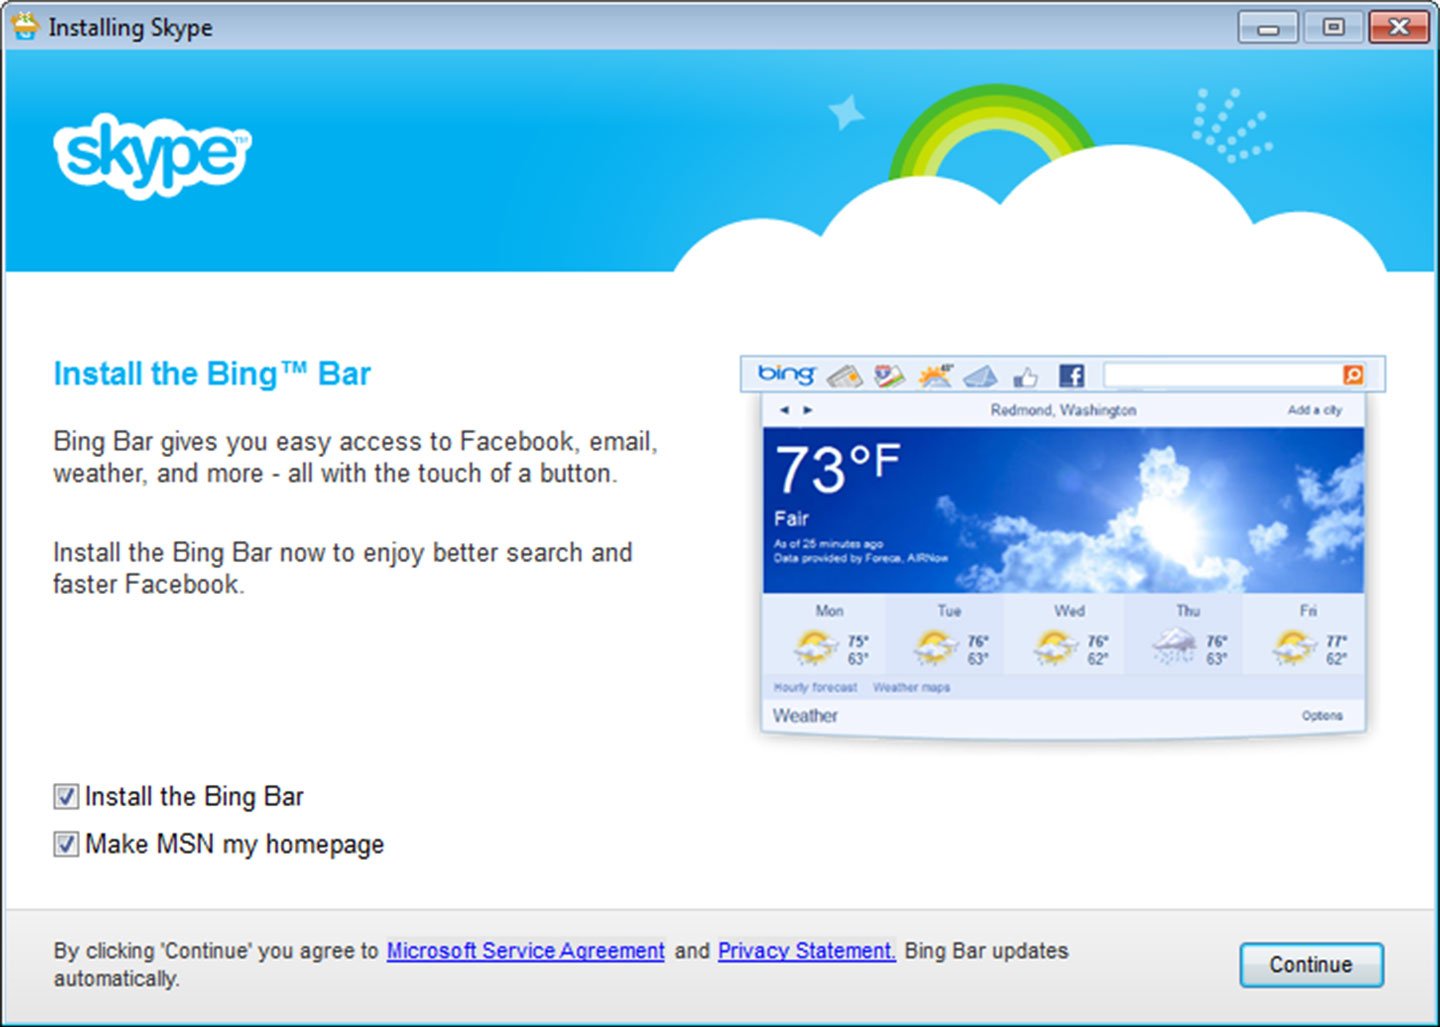Click the Bing logo in toolbar preview
1440x1027 pixels.
[787, 374]
